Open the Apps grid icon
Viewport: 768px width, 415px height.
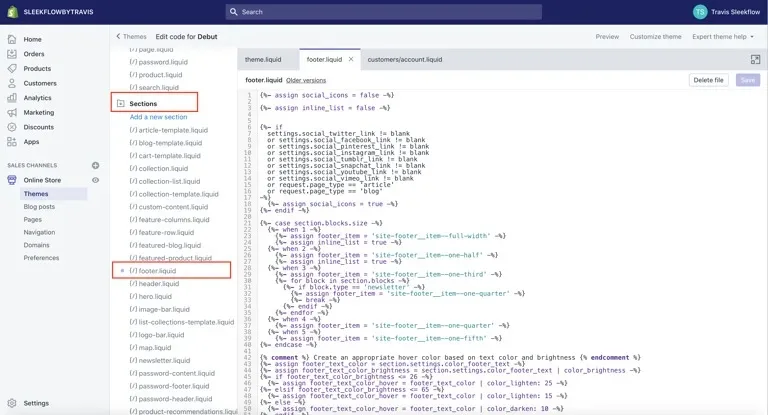click(x=12, y=142)
